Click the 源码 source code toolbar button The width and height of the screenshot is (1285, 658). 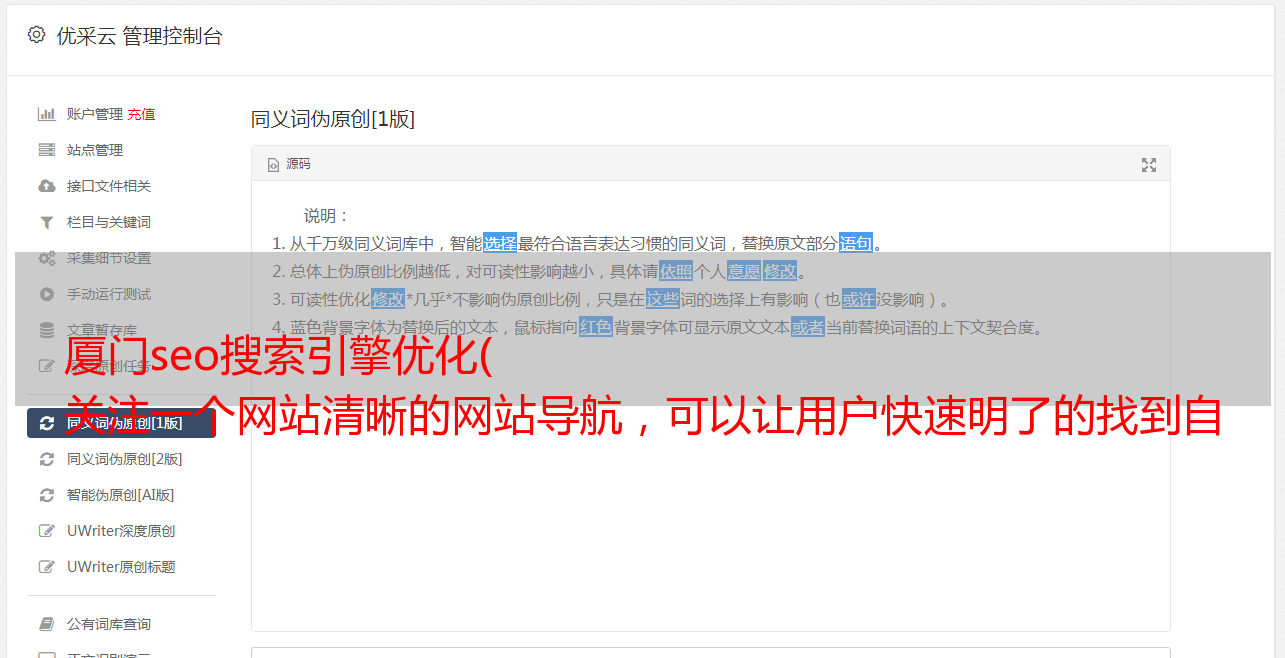coord(289,164)
